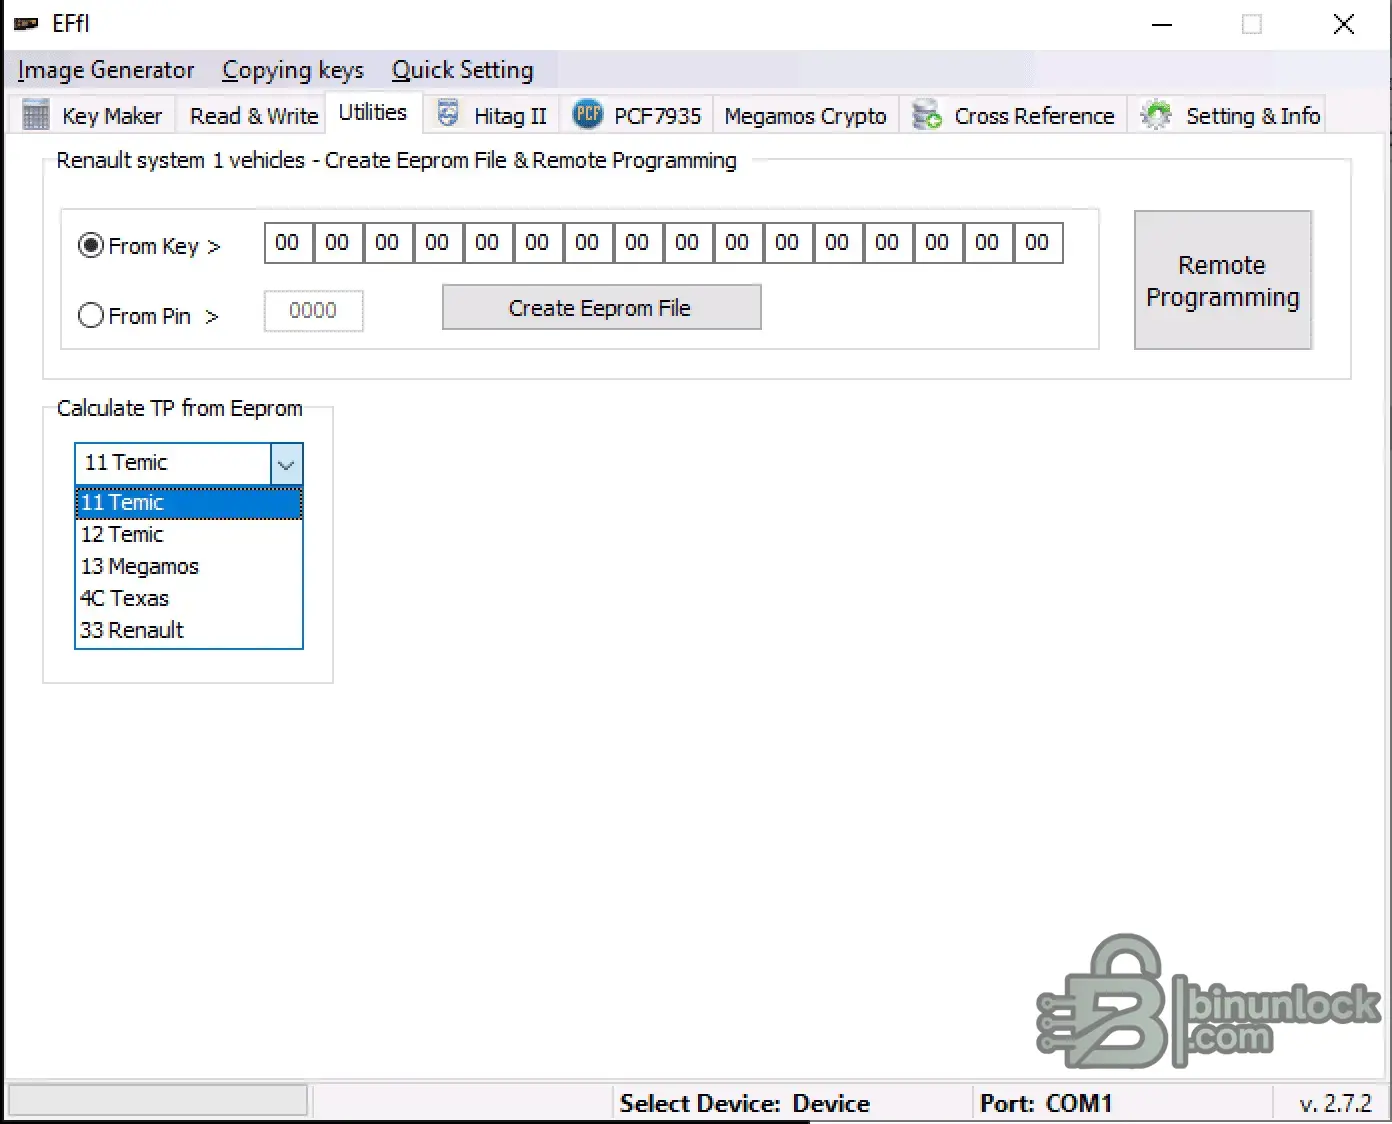Click the Port: COM1 status text

pyautogui.click(x=1046, y=1103)
